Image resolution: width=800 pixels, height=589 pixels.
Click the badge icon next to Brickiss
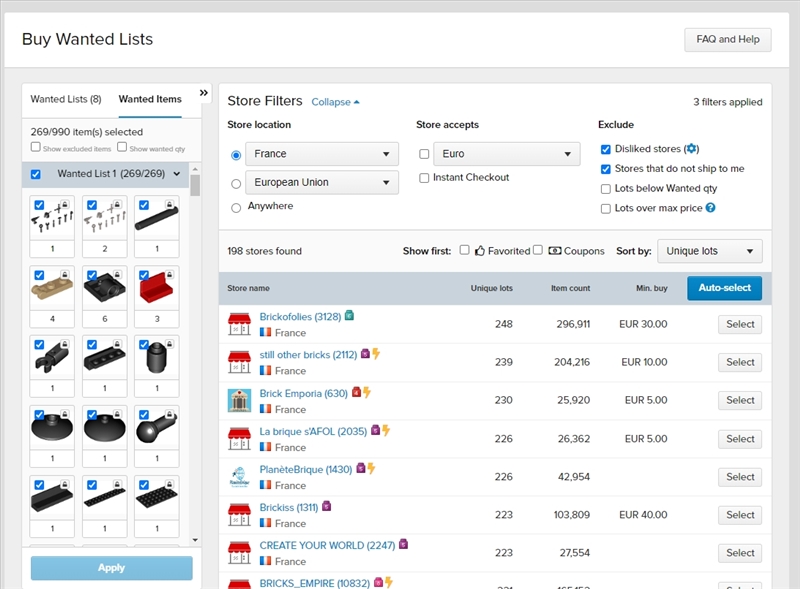[326, 507]
